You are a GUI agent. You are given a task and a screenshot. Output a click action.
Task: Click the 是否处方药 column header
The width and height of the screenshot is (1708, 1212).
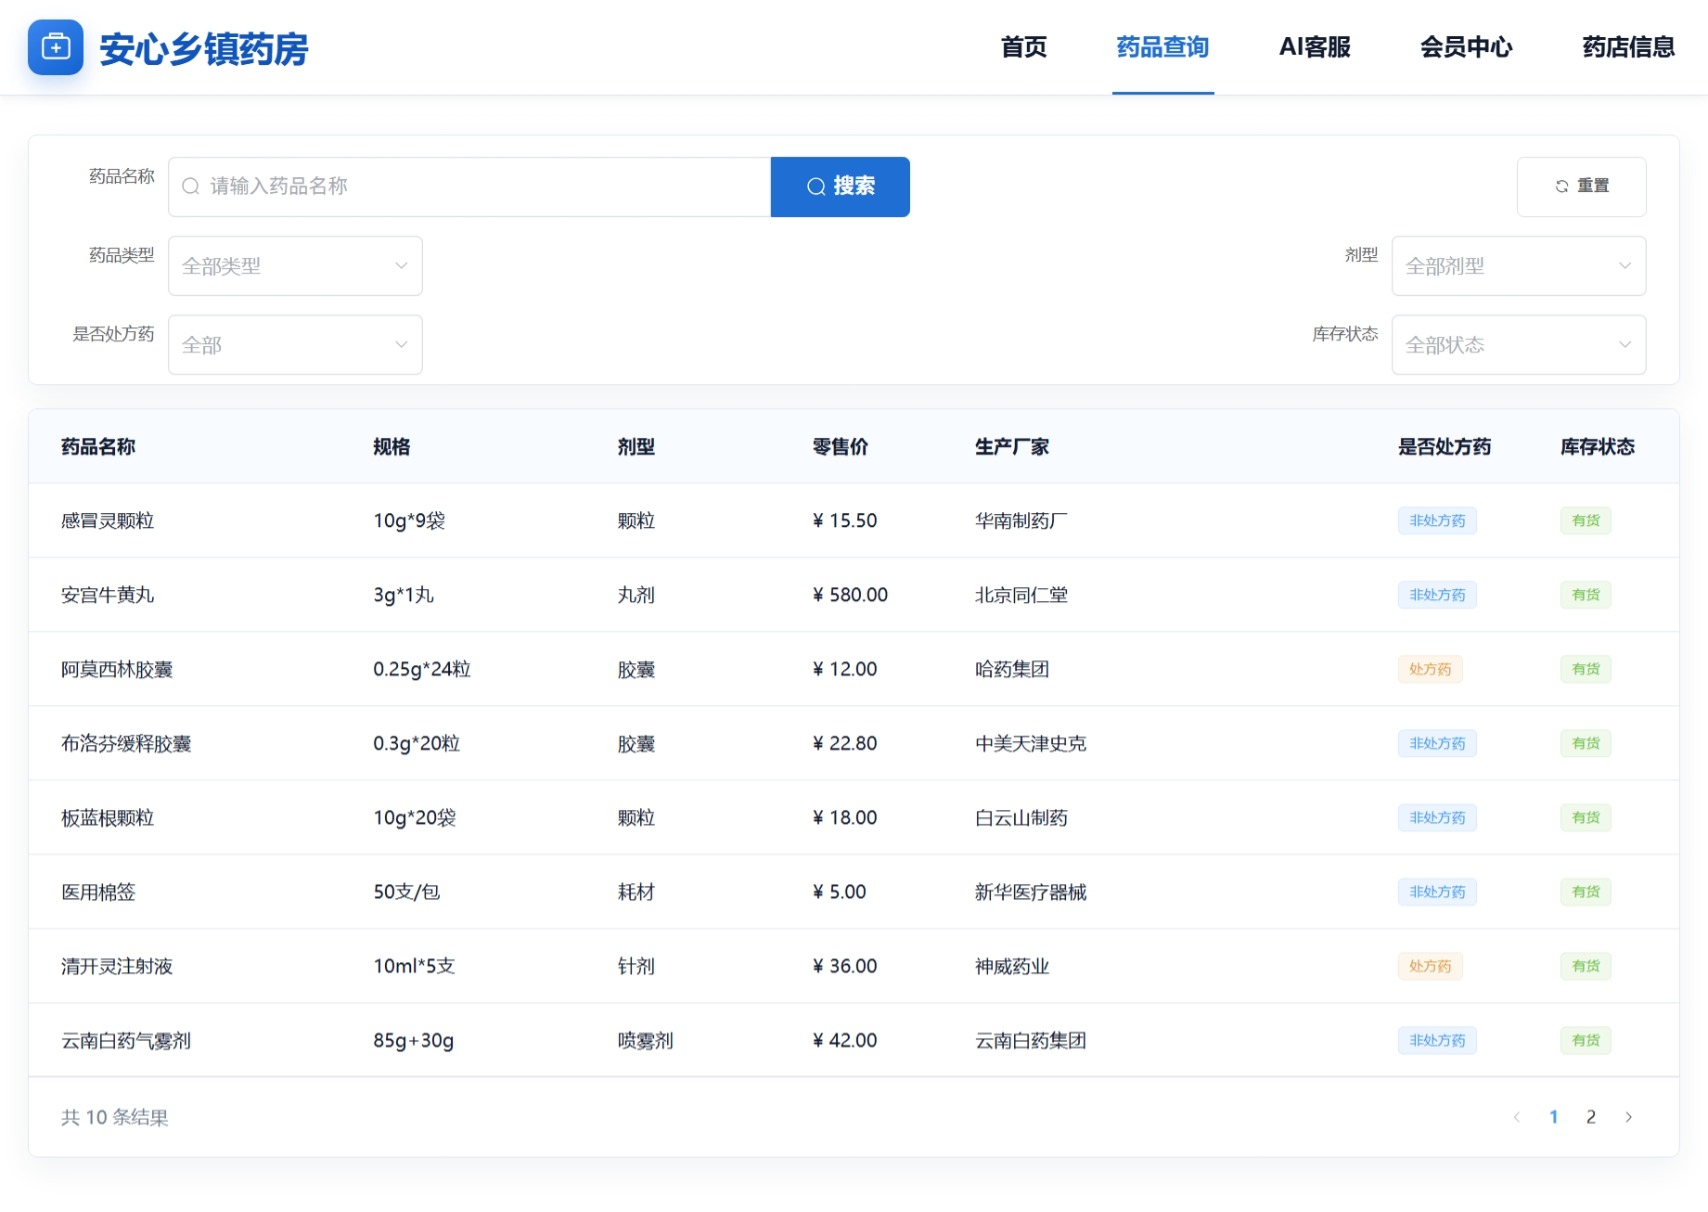(x=1444, y=447)
